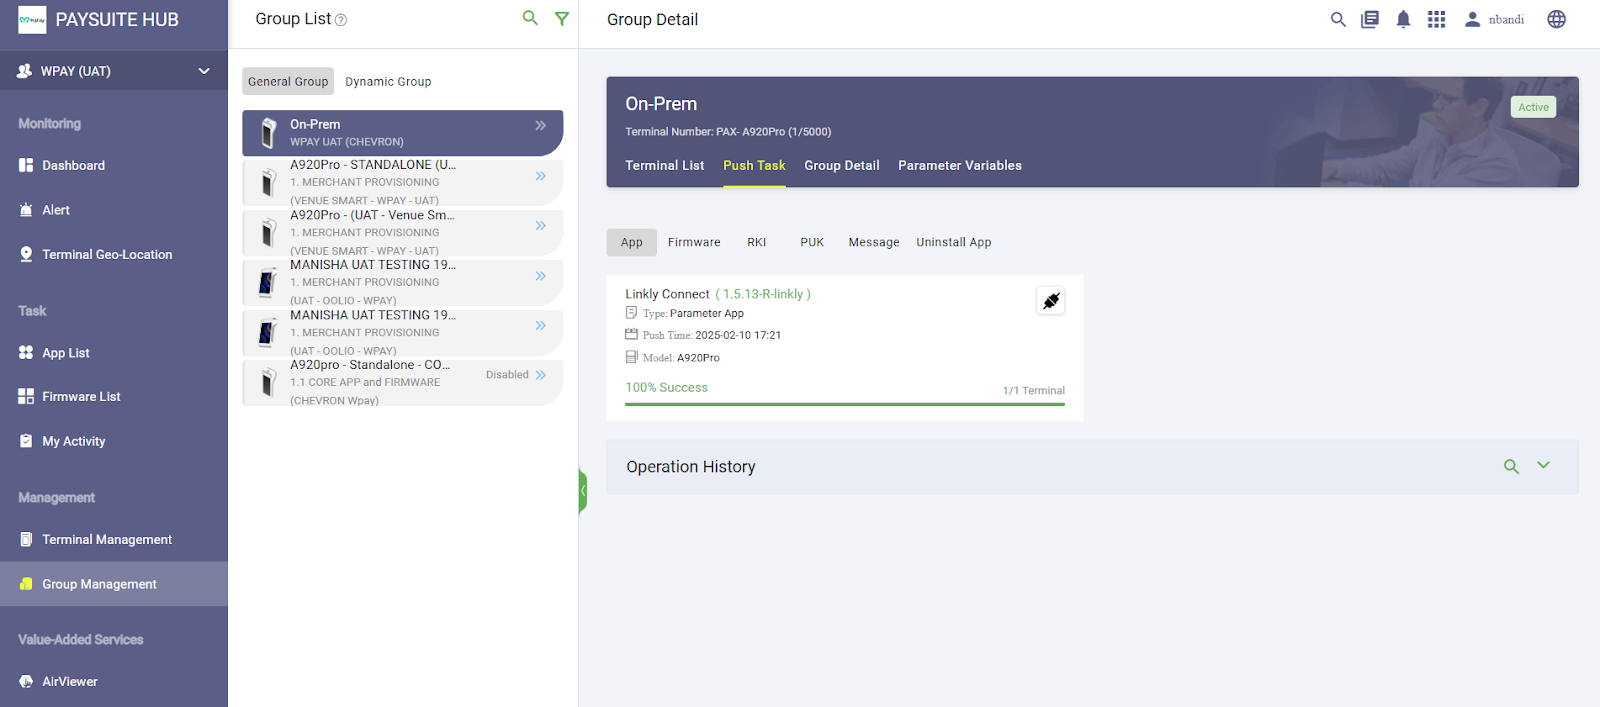Open the Terminal List tab
This screenshot has width=1600, height=707.
coord(665,166)
